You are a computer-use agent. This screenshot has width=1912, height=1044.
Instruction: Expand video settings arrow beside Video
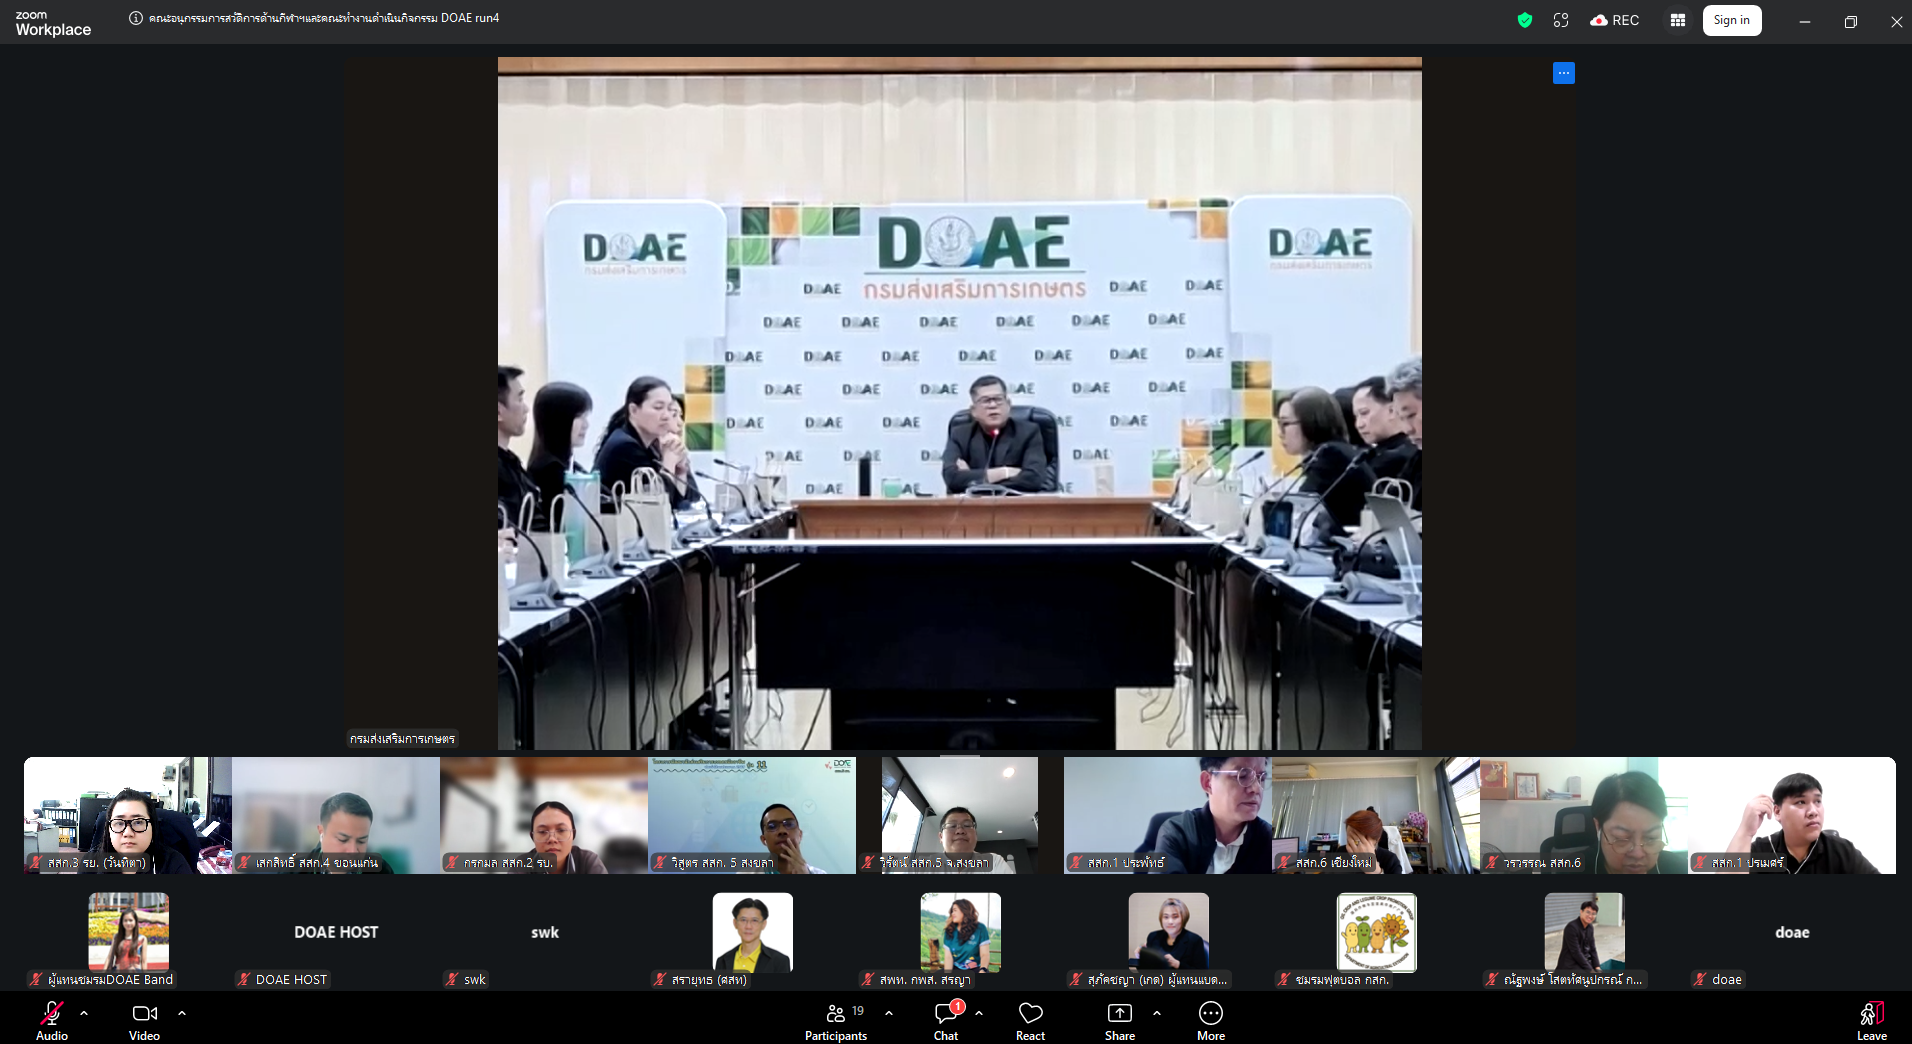pos(182,1013)
